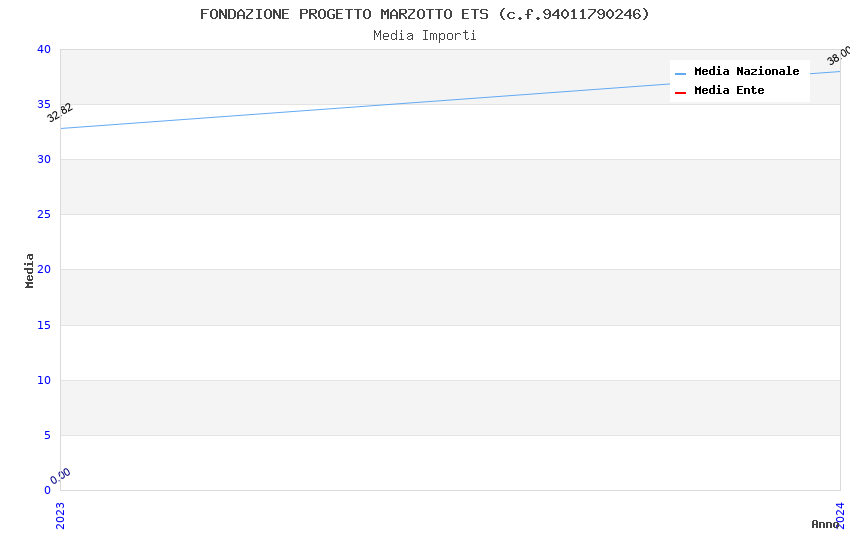
Task: Click the 0.00 data point label
Action: 61,476
